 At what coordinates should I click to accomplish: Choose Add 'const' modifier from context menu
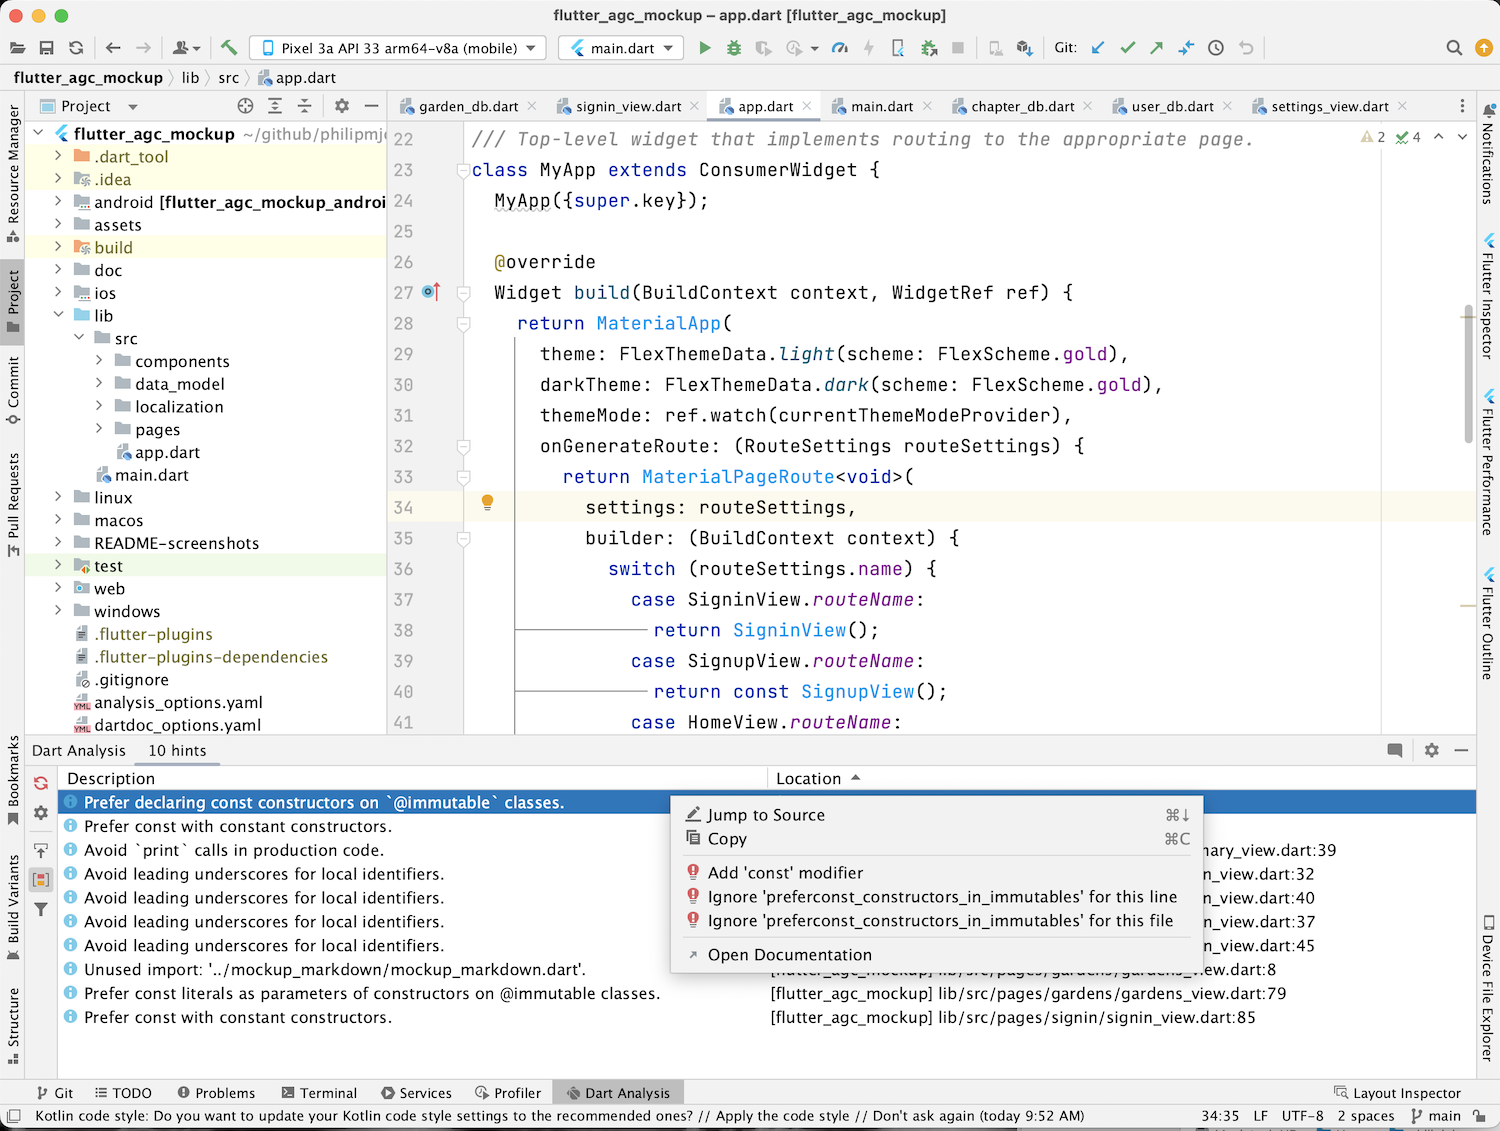(785, 873)
